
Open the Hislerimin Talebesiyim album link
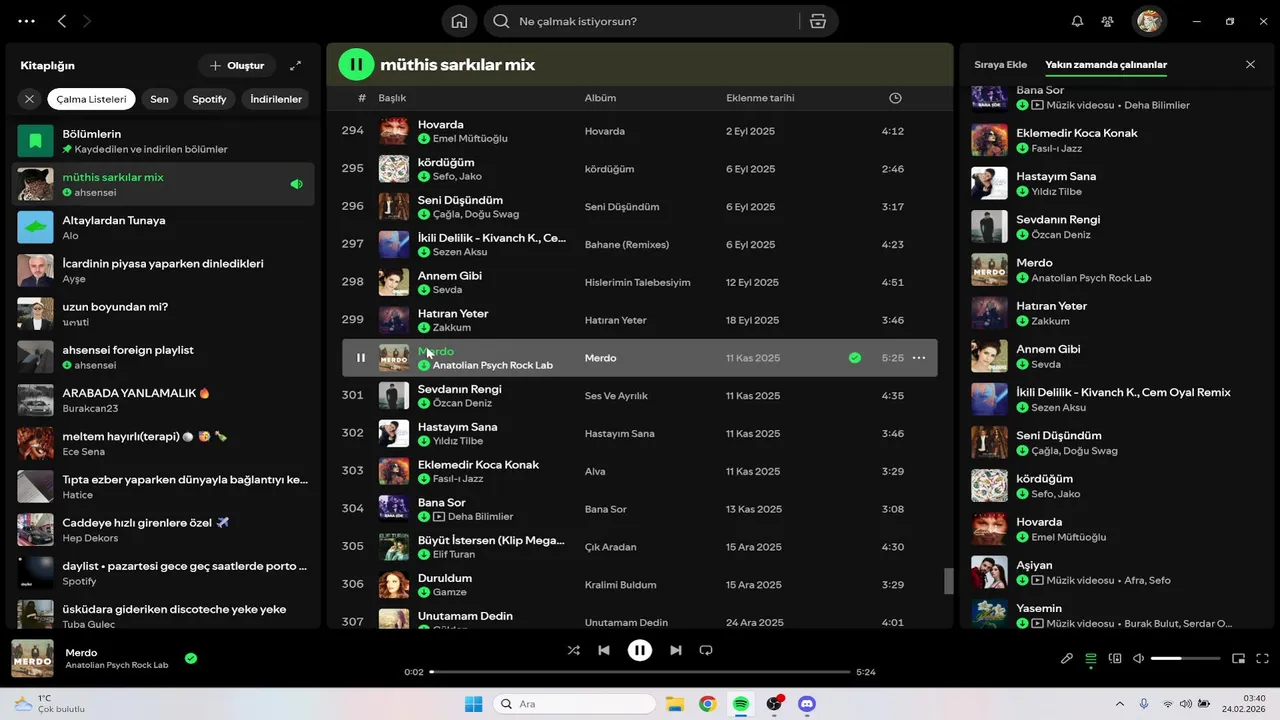(637, 282)
